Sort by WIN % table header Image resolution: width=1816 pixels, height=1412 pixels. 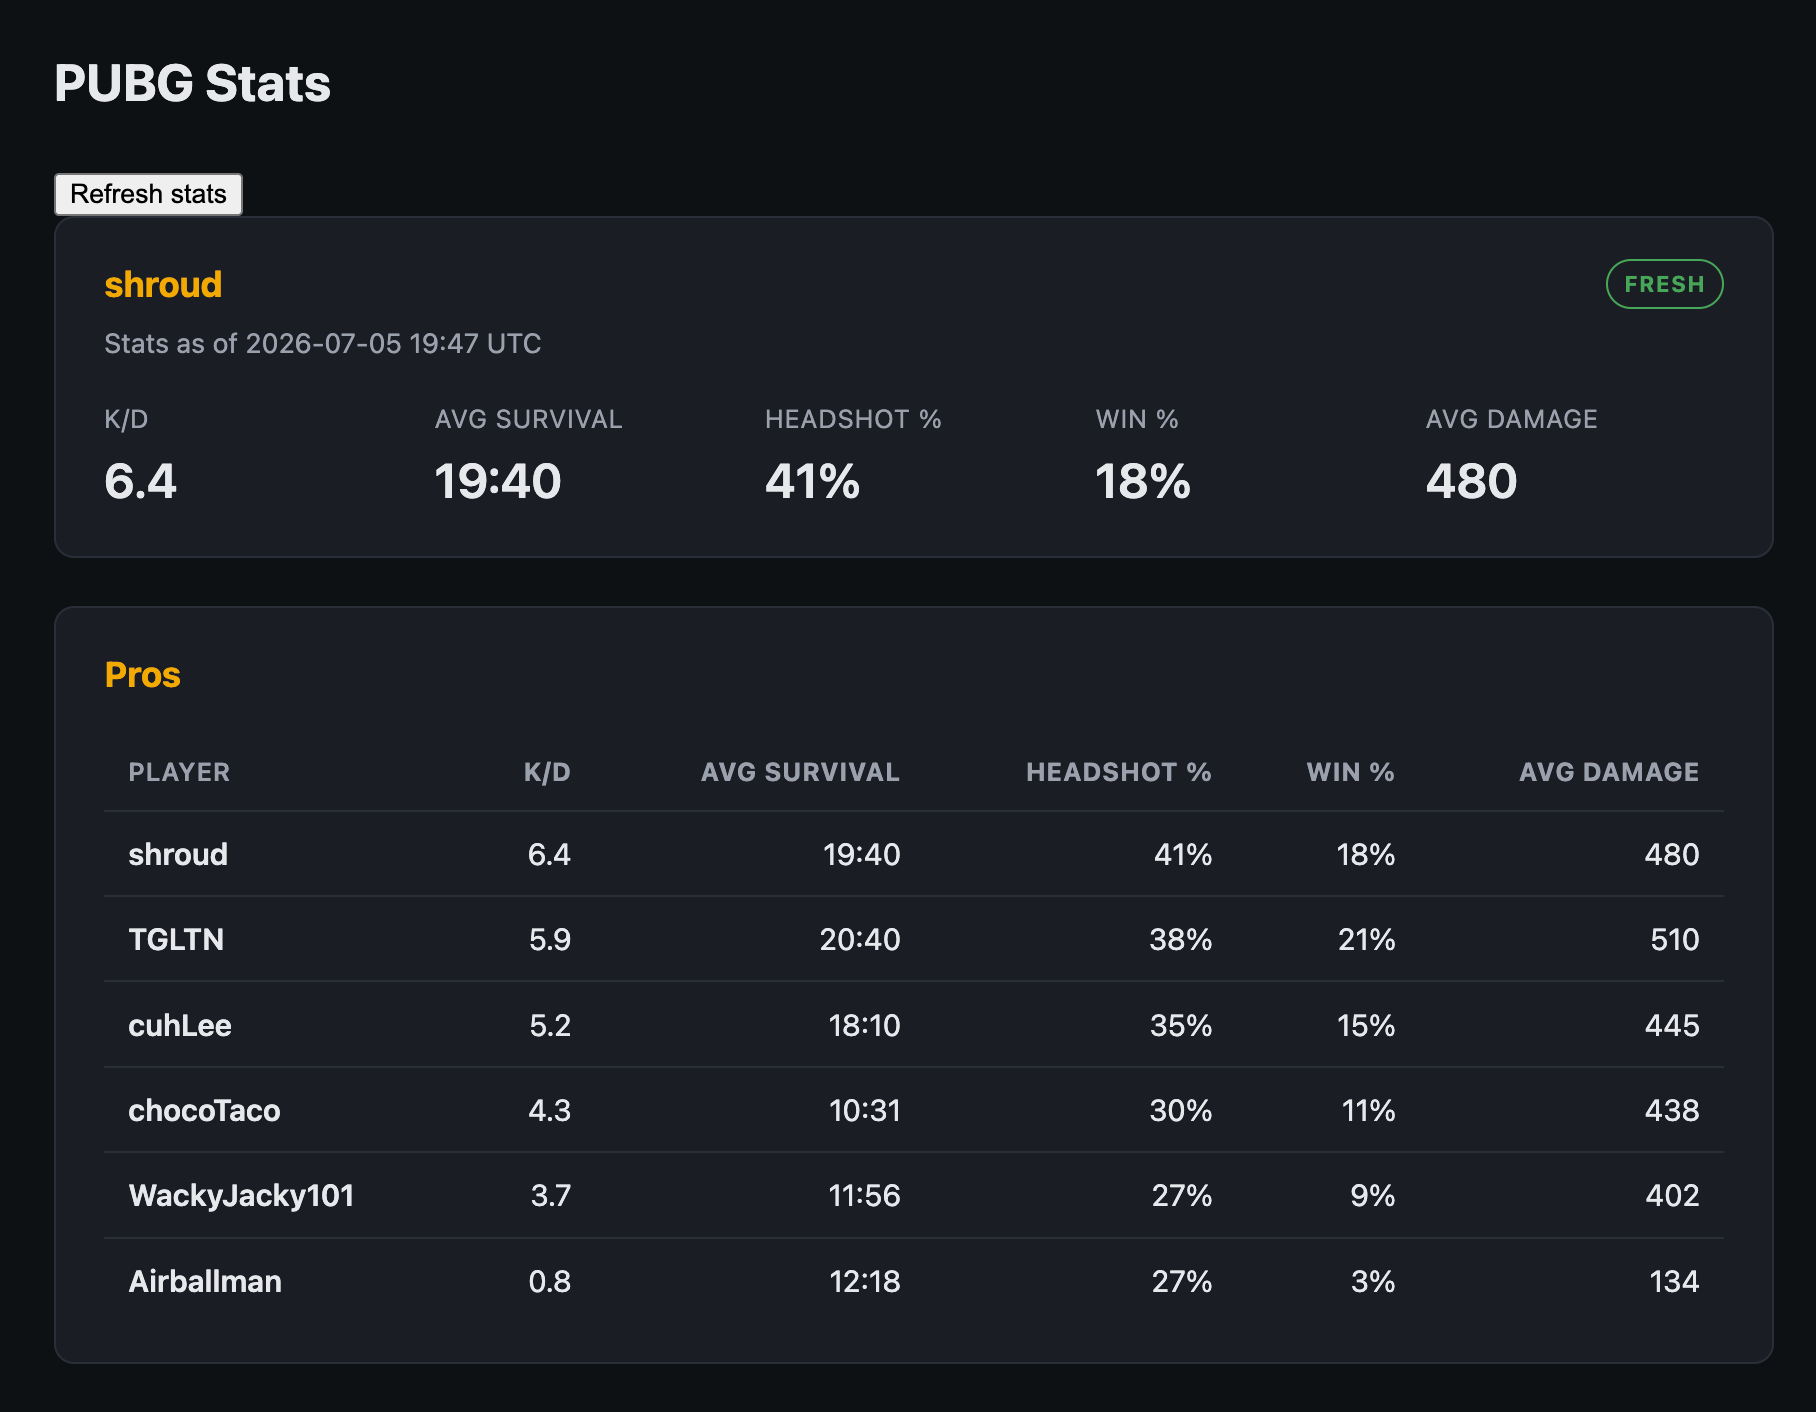click(1350, 772)
